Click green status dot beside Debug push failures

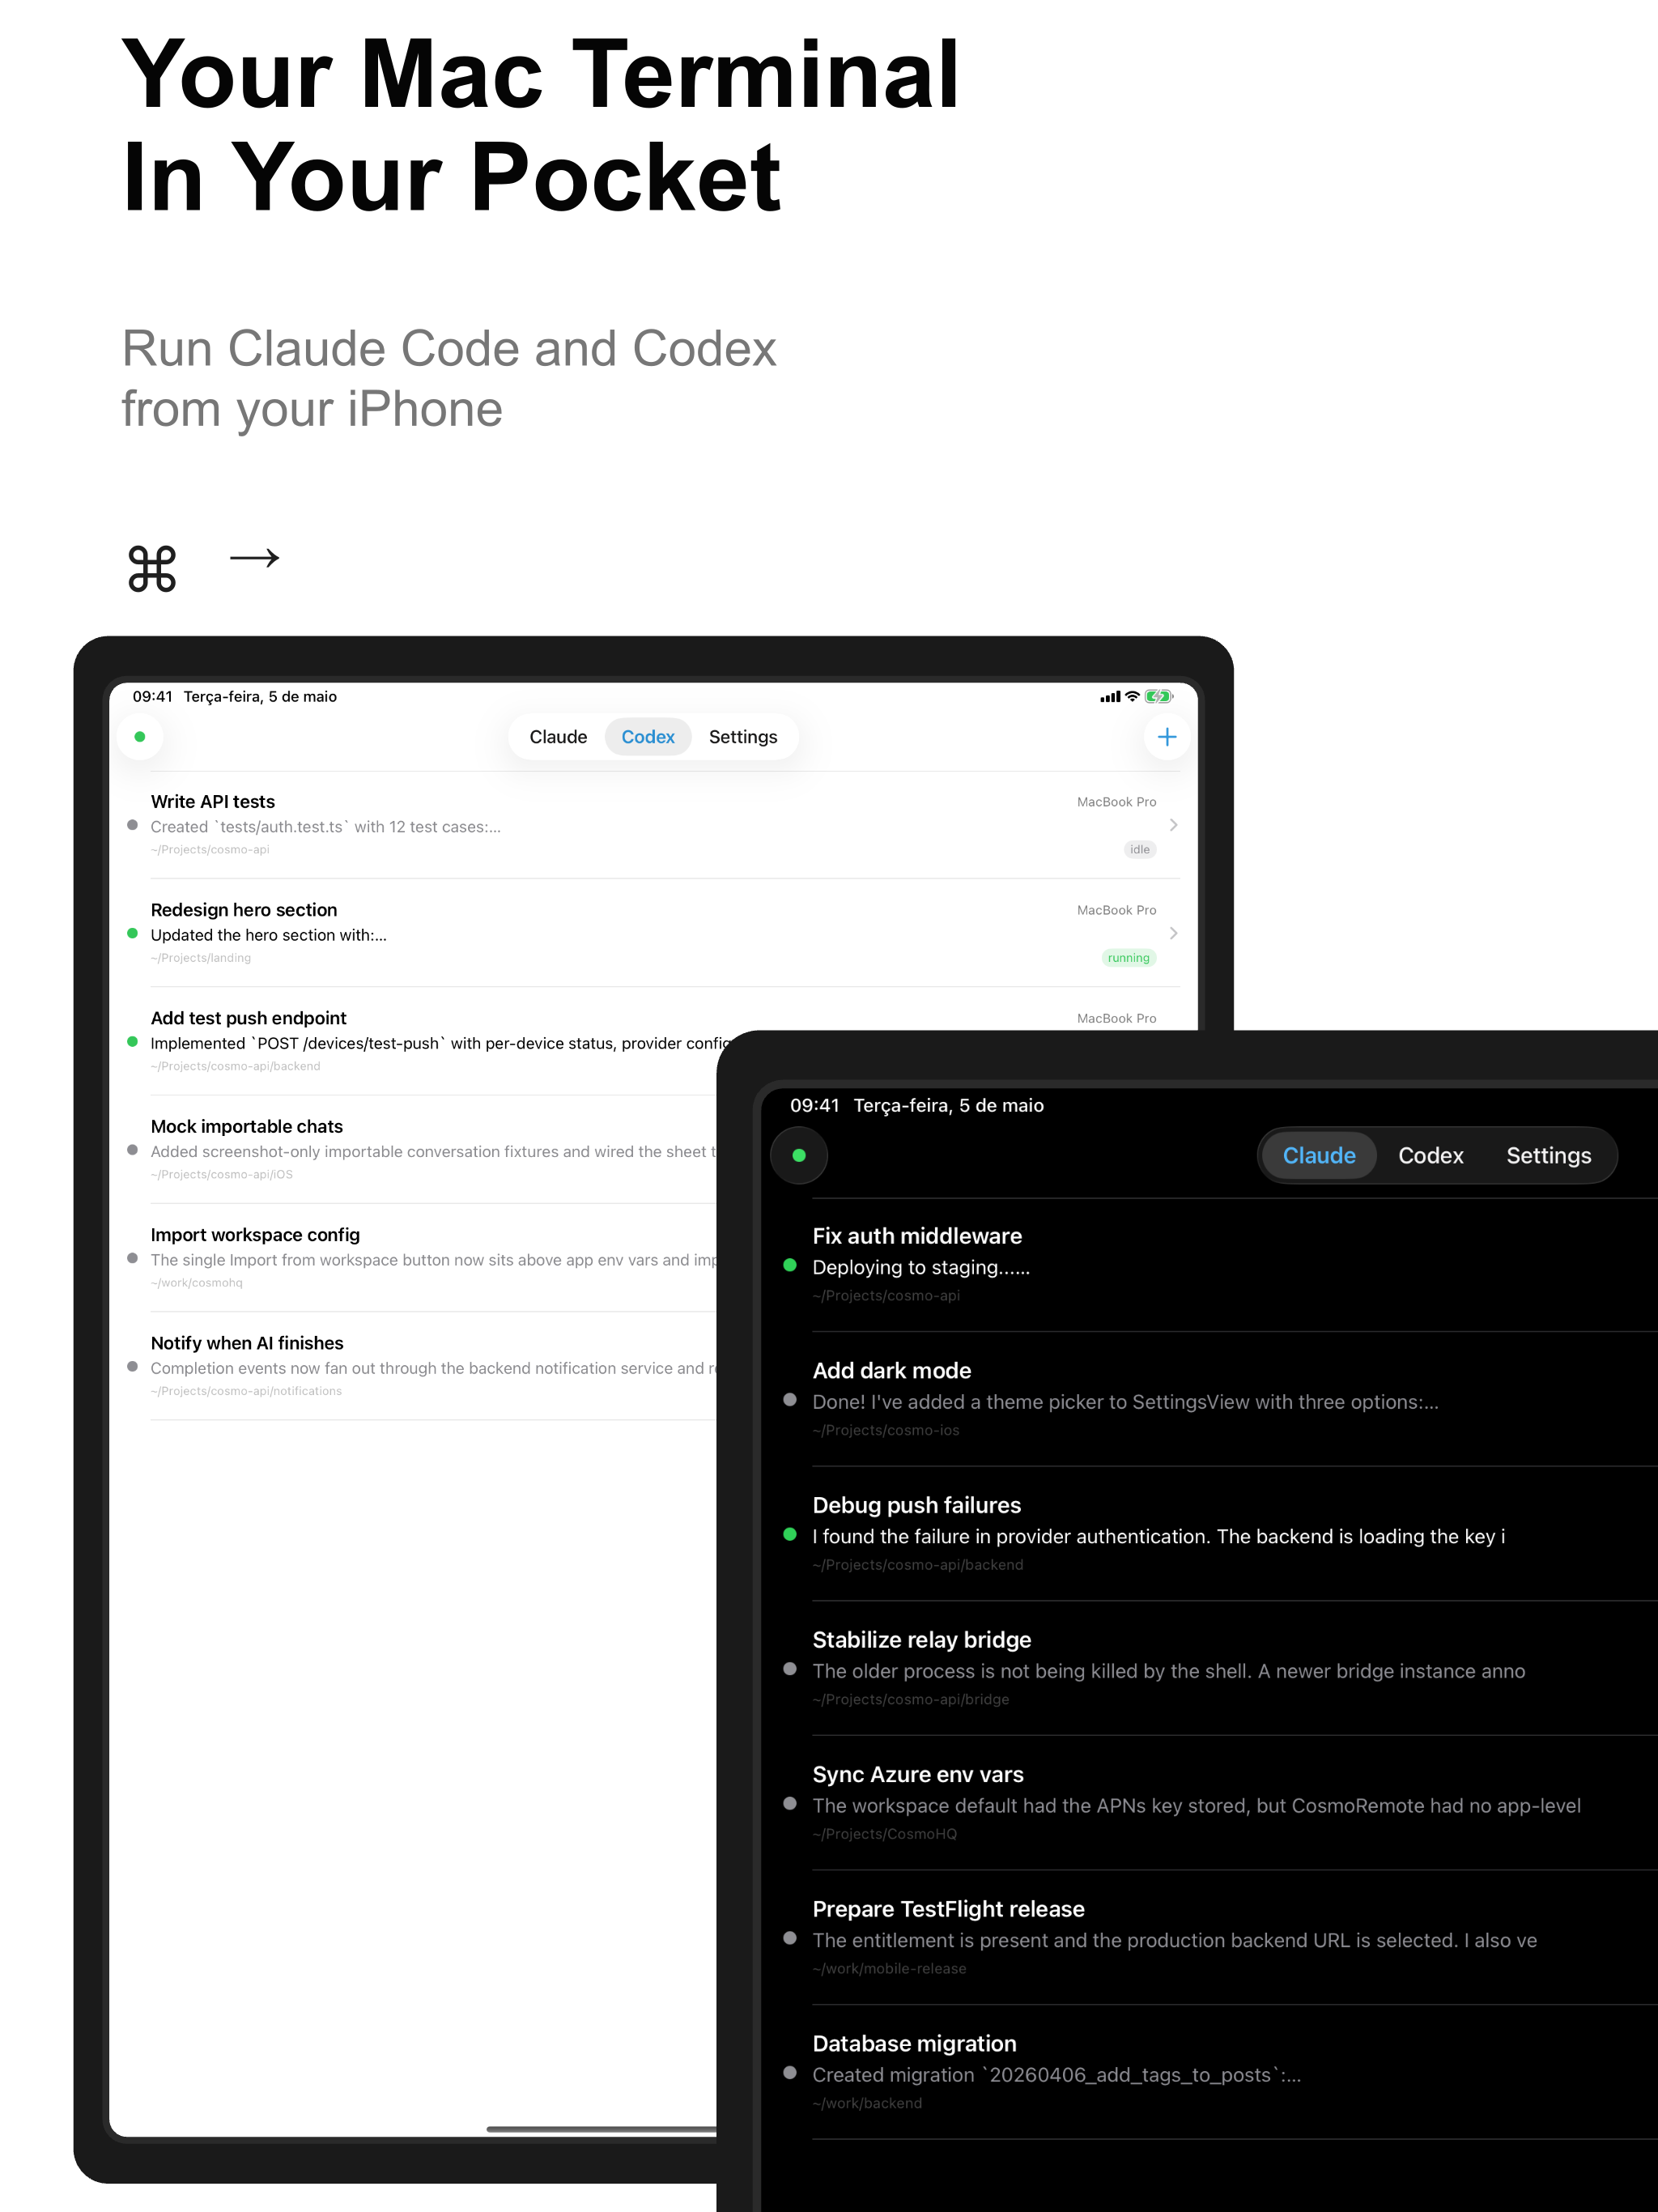(x=790, y=1534)
